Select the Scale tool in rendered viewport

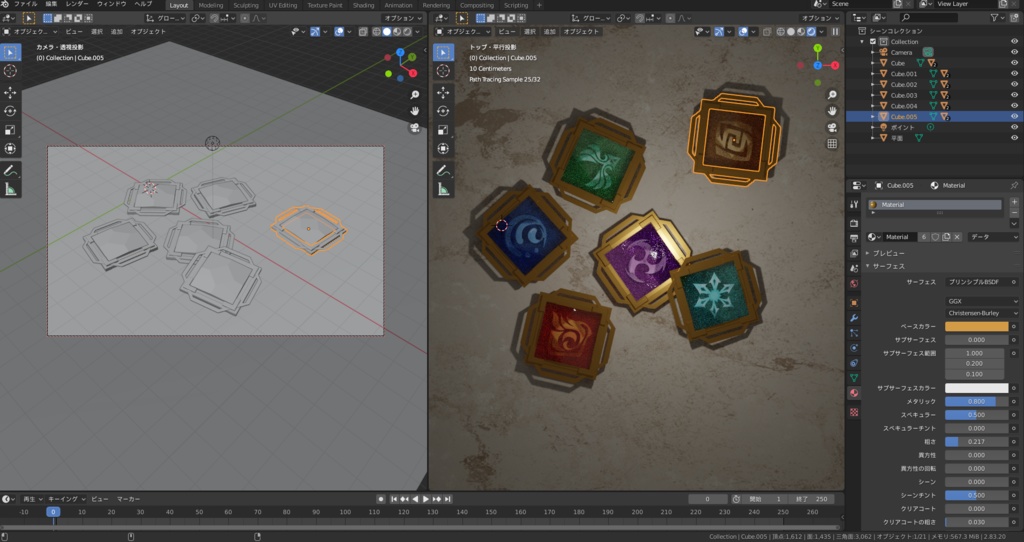point(443,130)
